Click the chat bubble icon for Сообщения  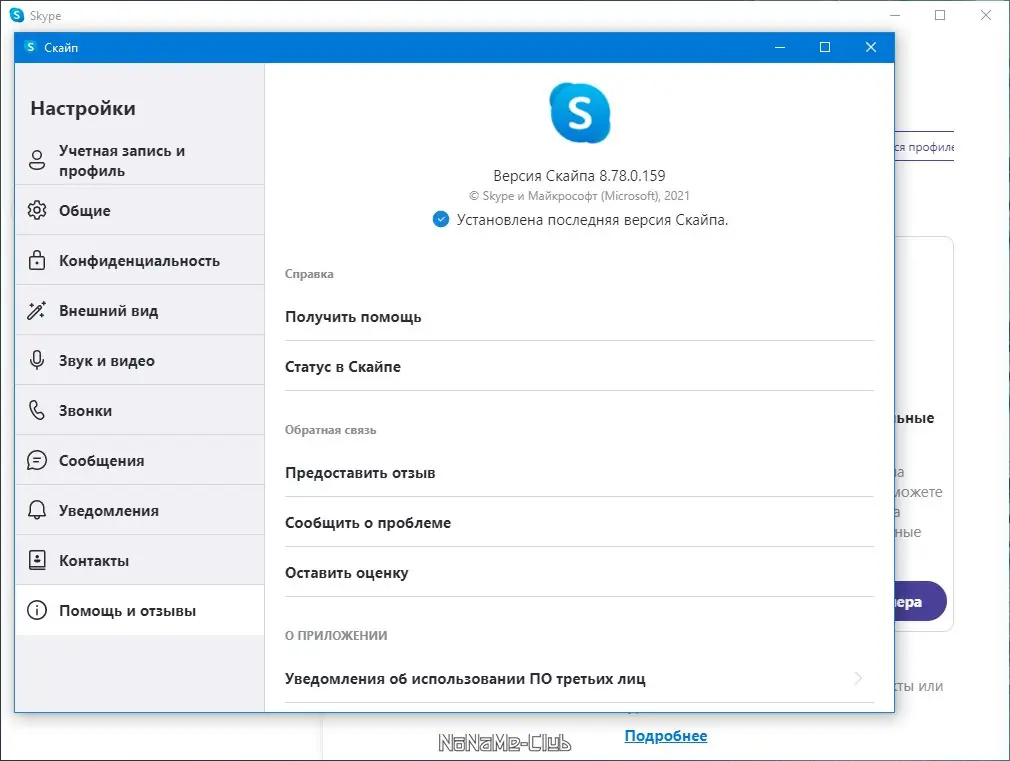37,460
